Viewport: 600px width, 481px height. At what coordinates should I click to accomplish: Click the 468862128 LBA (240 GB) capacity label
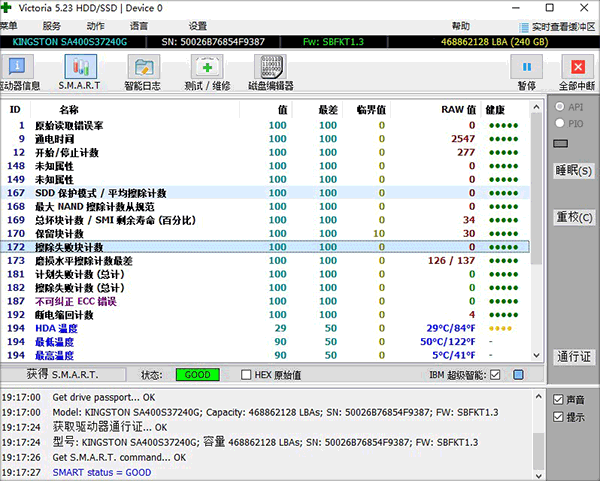pos(494,42)
